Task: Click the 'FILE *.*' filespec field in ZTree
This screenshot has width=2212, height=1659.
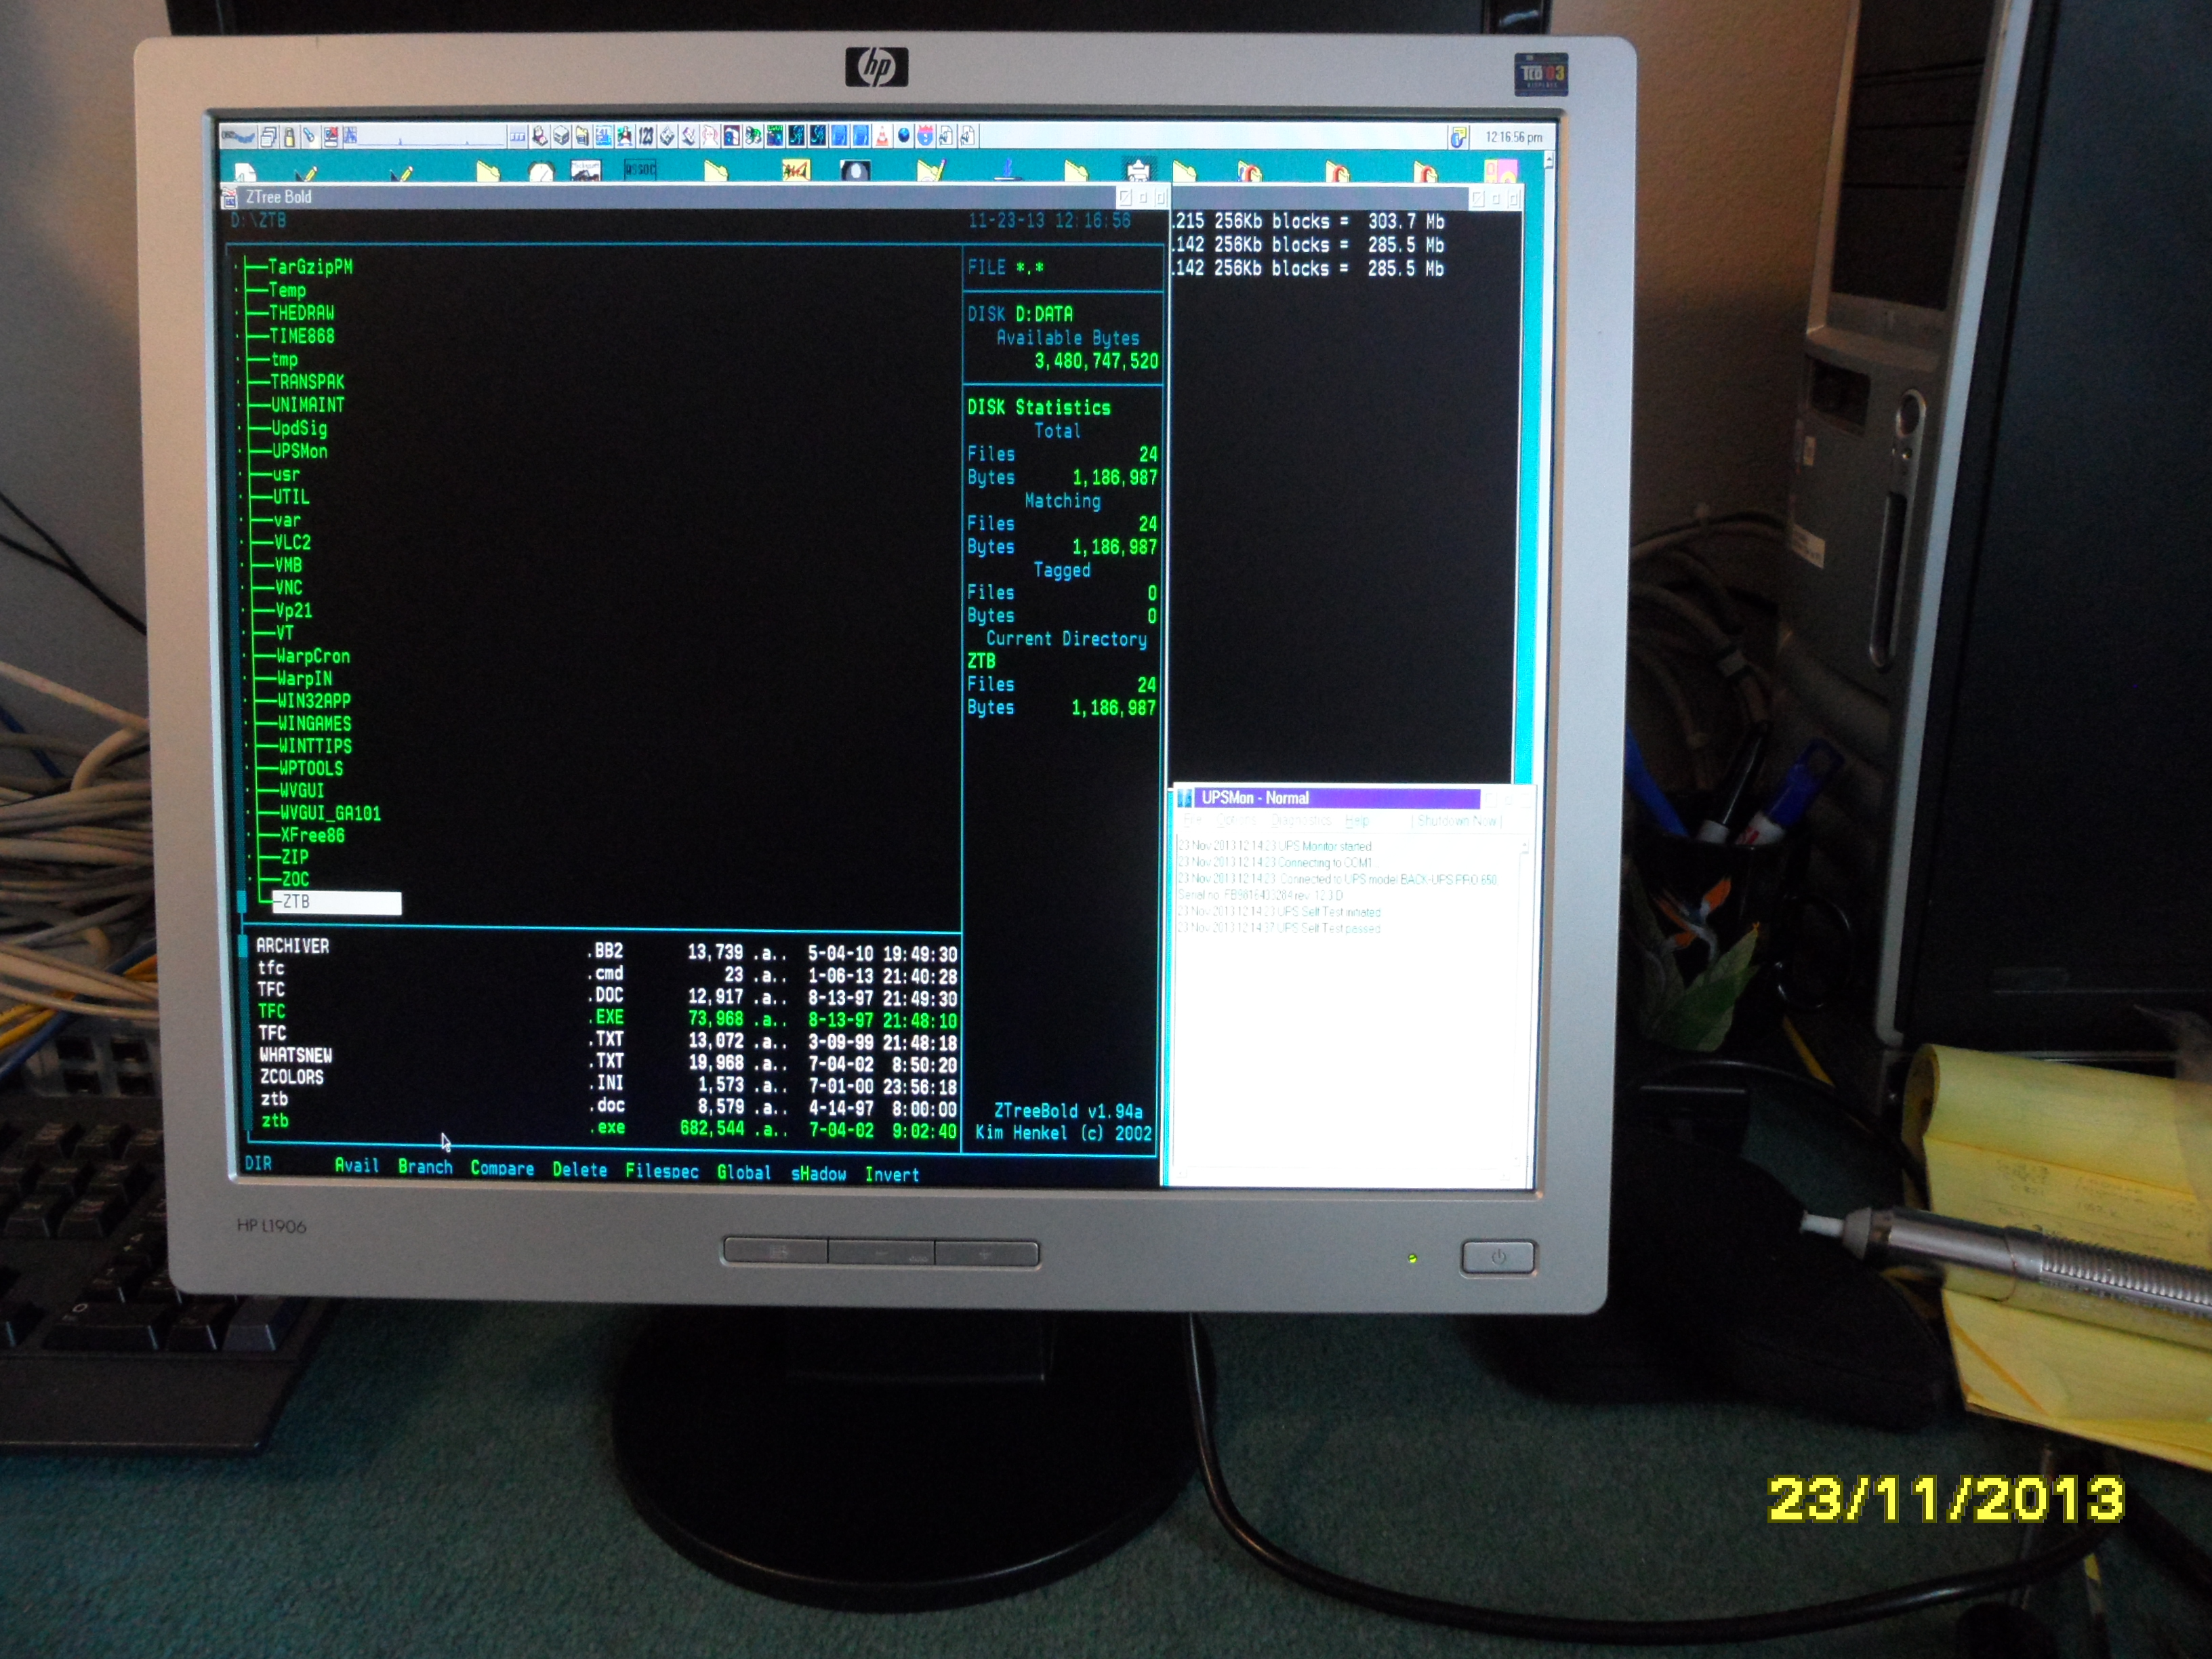Action: click(1005, 267)
